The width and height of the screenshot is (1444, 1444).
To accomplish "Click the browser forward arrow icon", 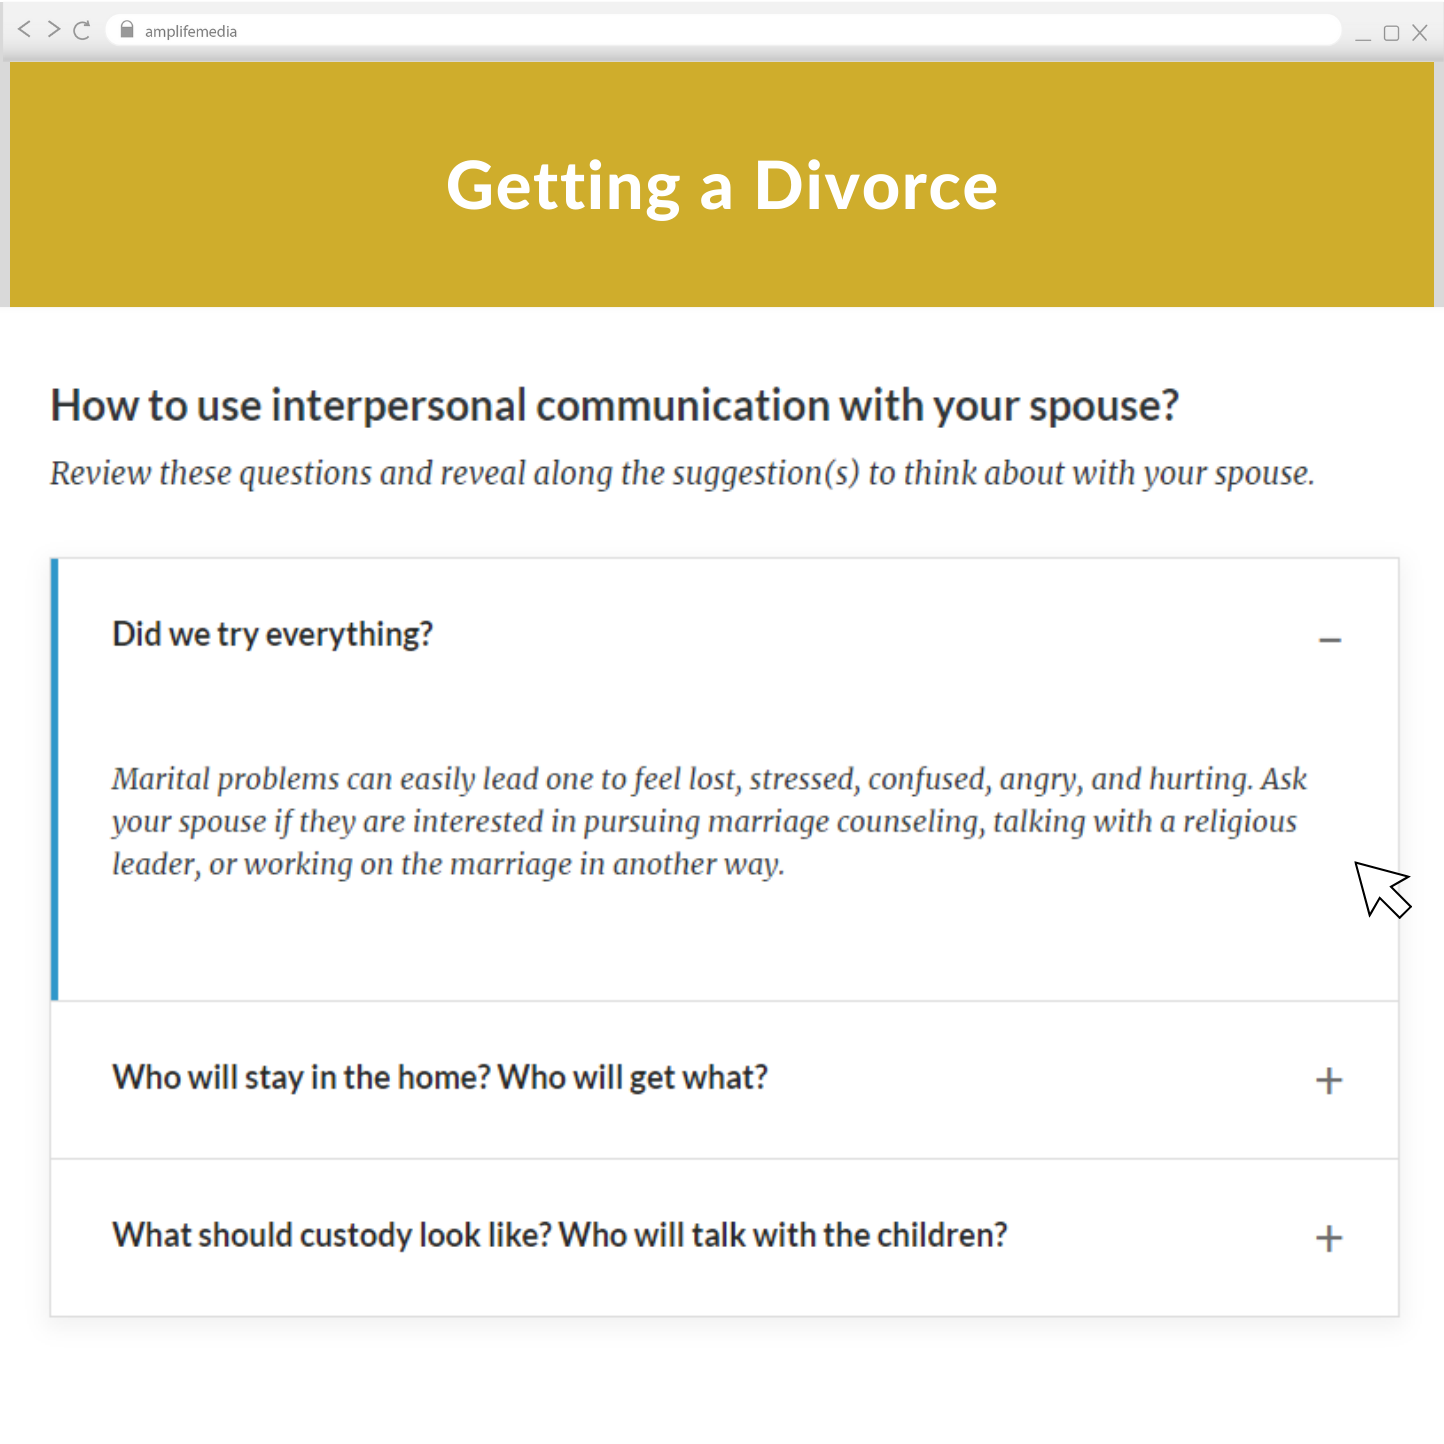I will coord(53,29).
